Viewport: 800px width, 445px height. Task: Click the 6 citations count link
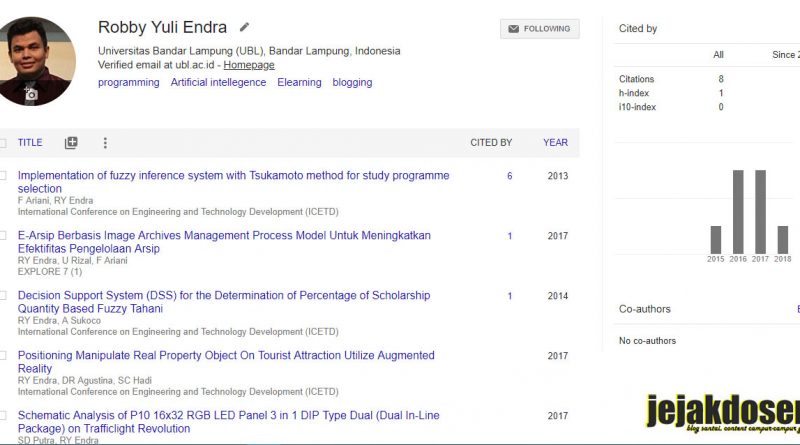509,176
